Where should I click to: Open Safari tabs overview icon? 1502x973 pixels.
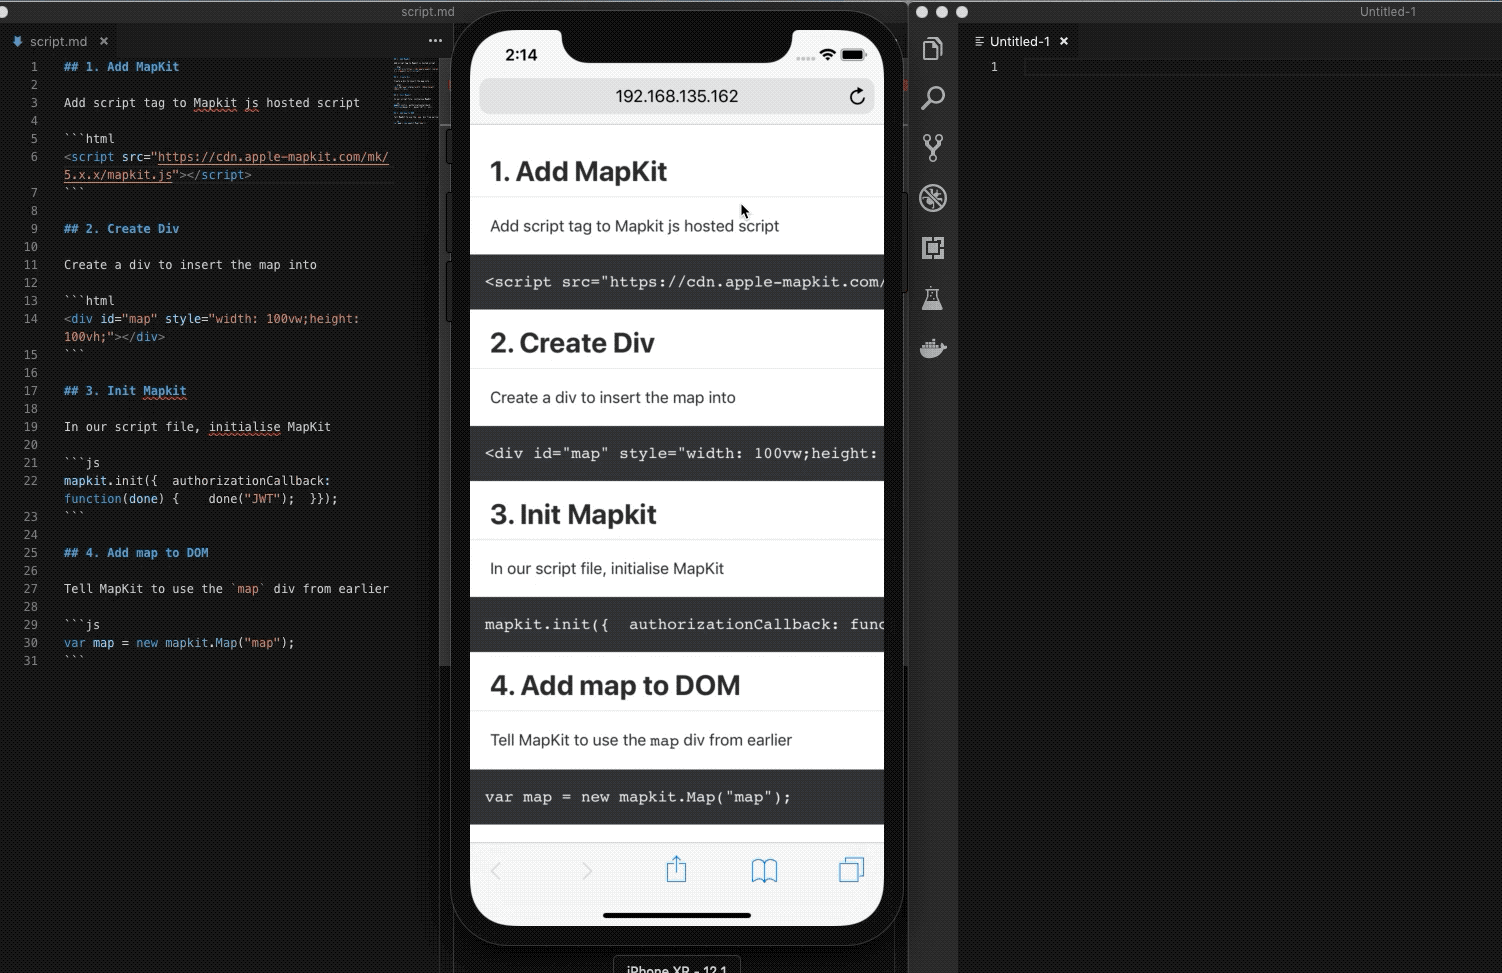click(851, 870)
